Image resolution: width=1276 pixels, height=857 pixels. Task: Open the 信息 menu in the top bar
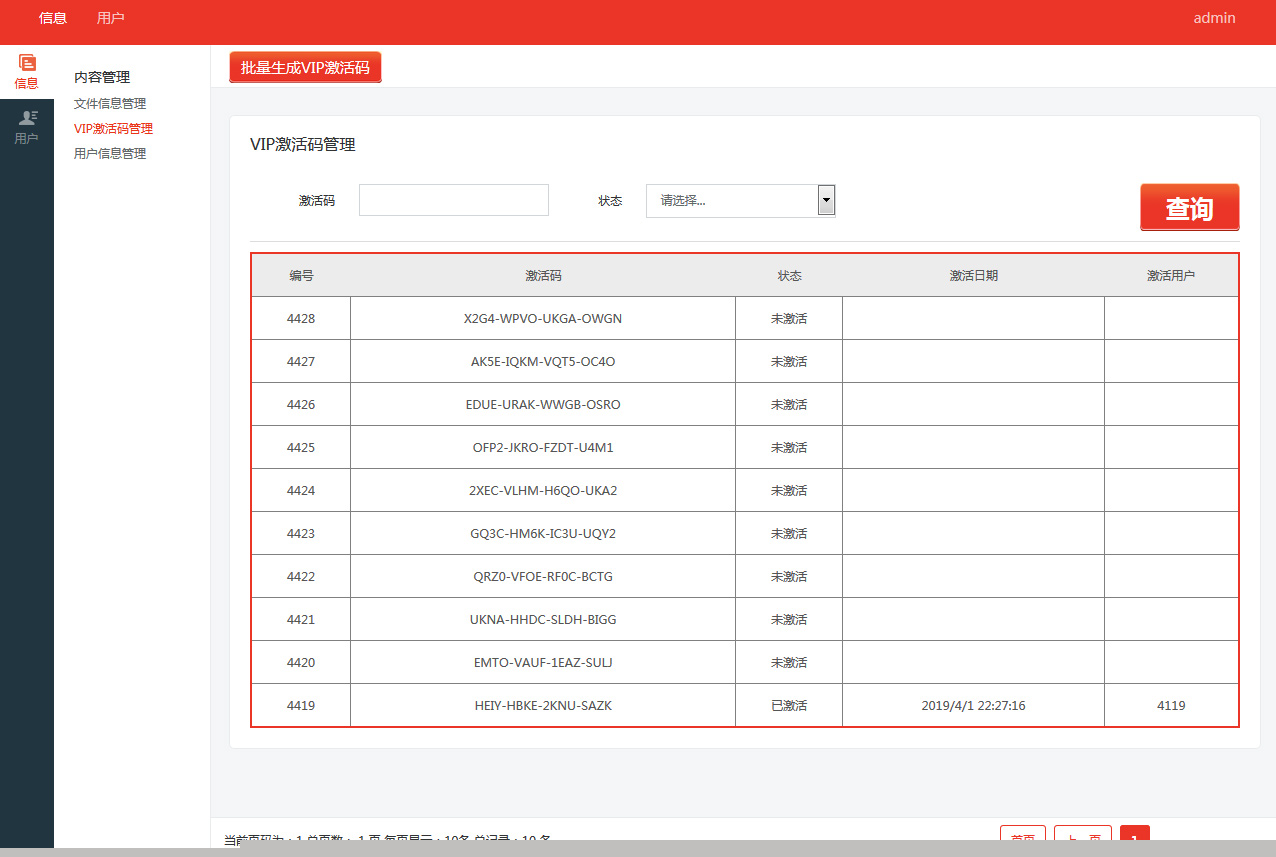[52, 17]
